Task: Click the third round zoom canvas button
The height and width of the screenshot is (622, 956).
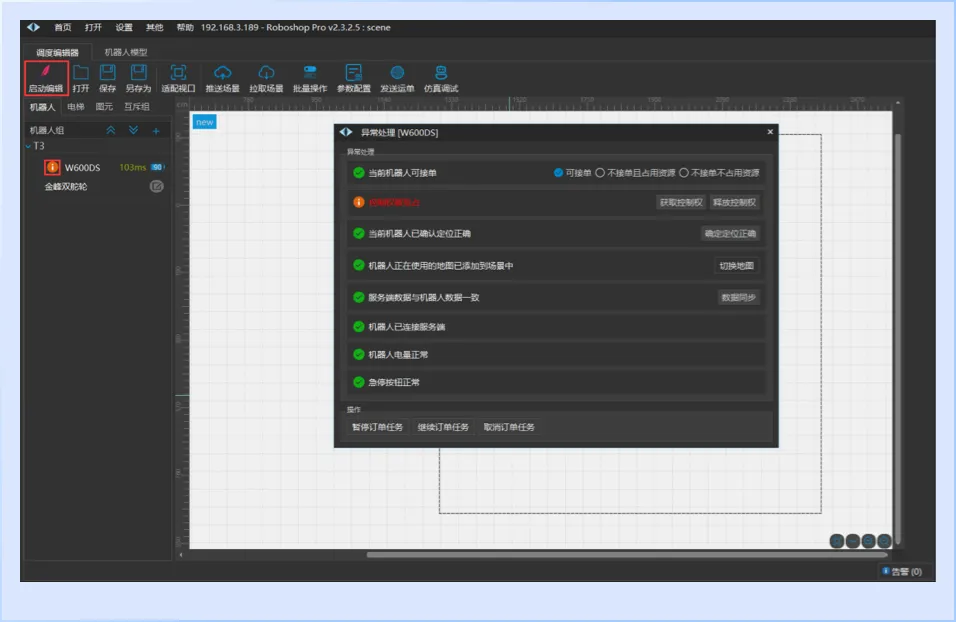Action: pos(868,541)
